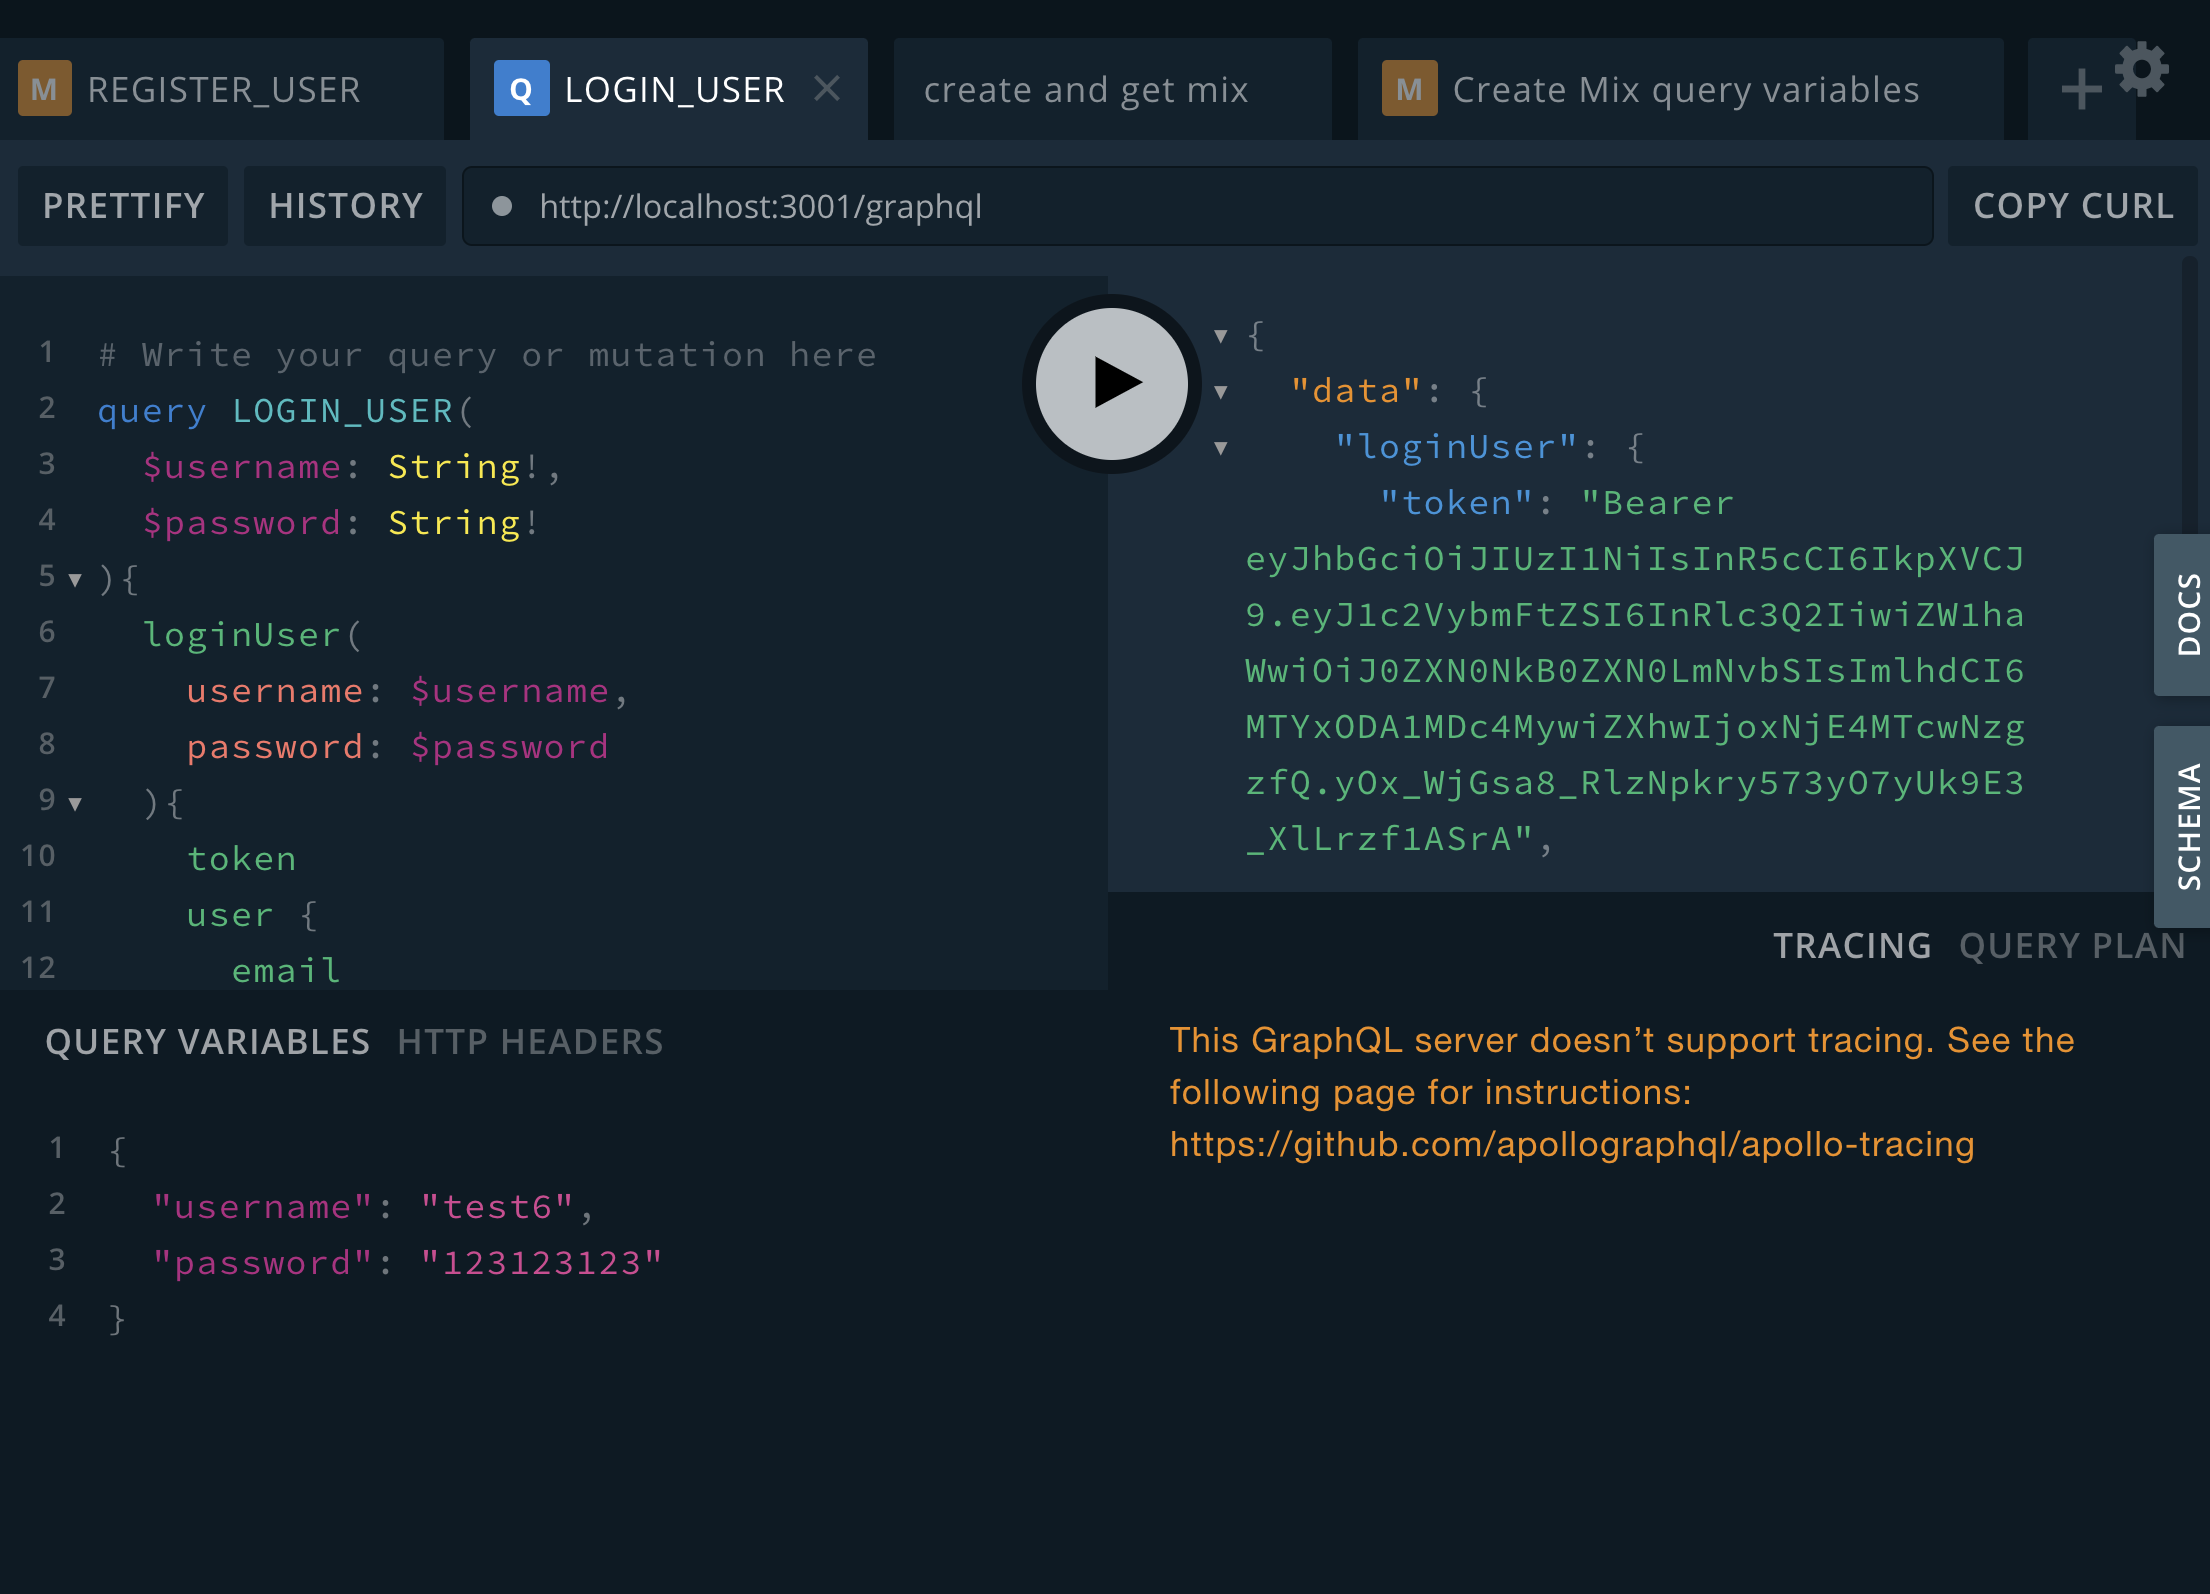2210x1594 pixels.
Task: Click the M icon on Create Mix tab
Action: point(1409,89)
